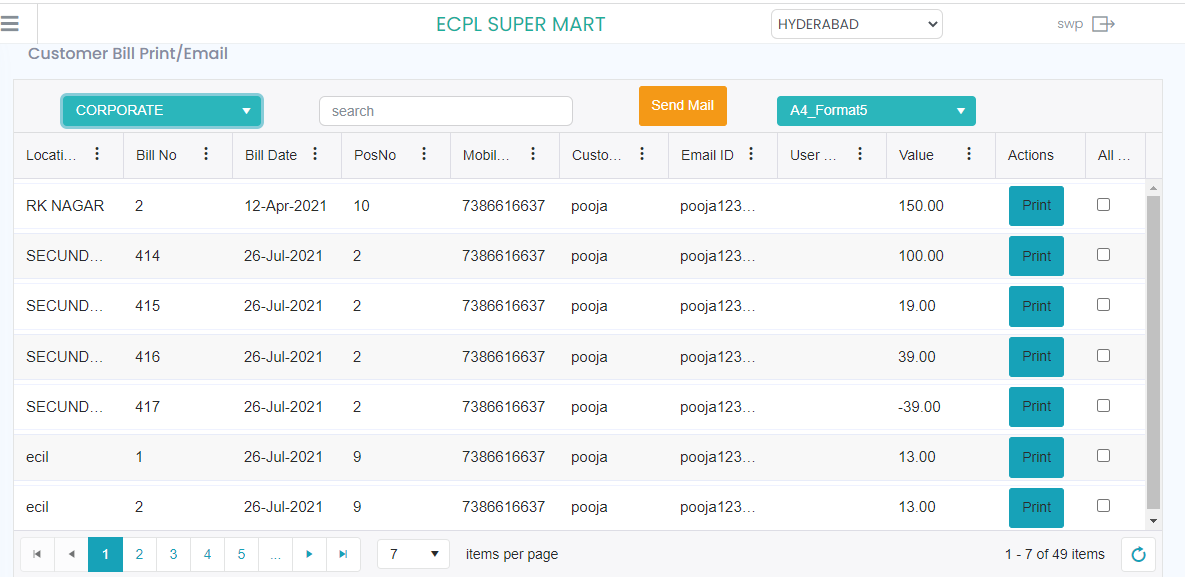Open Value column three-dot menu
Image resolution: width=1185 pixels, height=577 pixels.
pyautogui.click(x=969, y=154)
